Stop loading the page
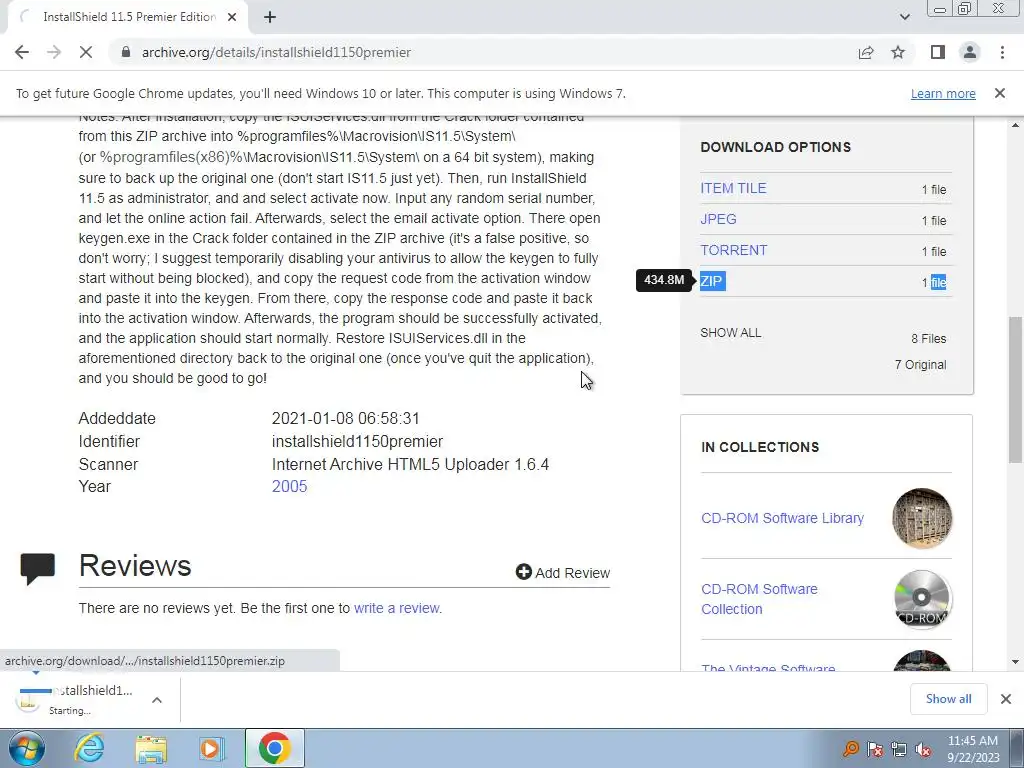The image size is (1024, 768). tap(86, 52)
